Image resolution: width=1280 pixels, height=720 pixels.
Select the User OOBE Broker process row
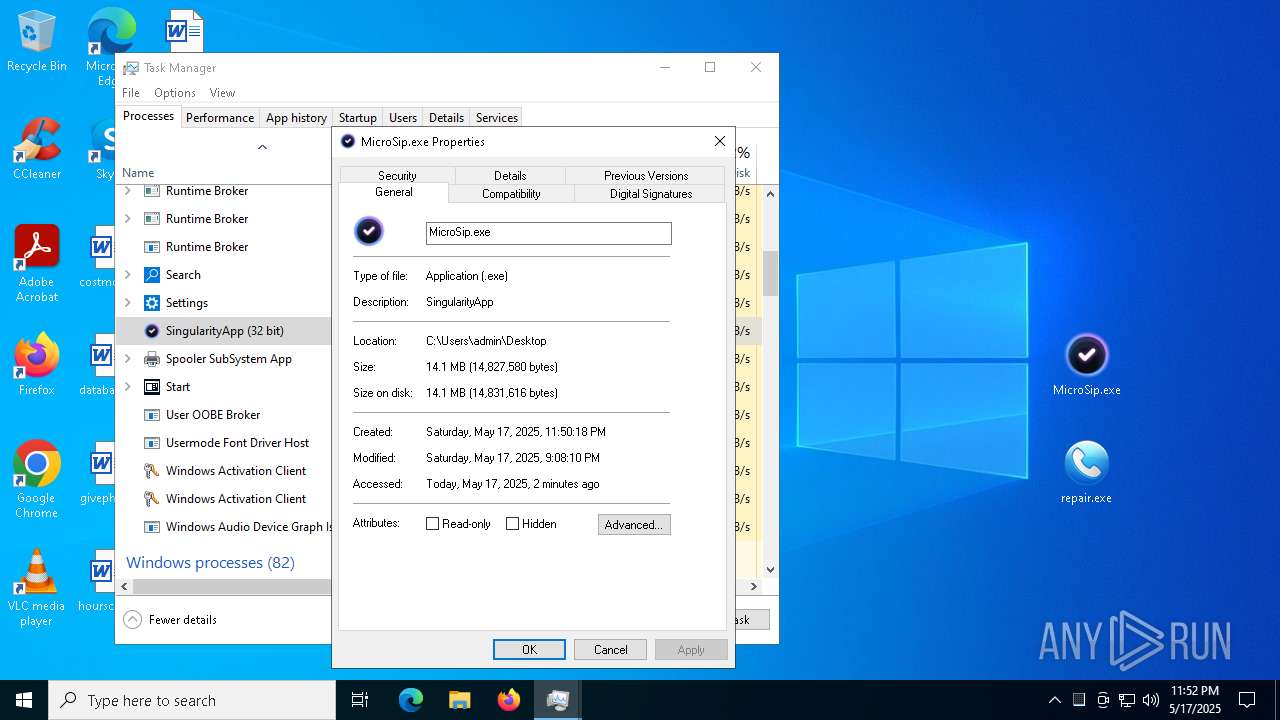click(225, 415)
